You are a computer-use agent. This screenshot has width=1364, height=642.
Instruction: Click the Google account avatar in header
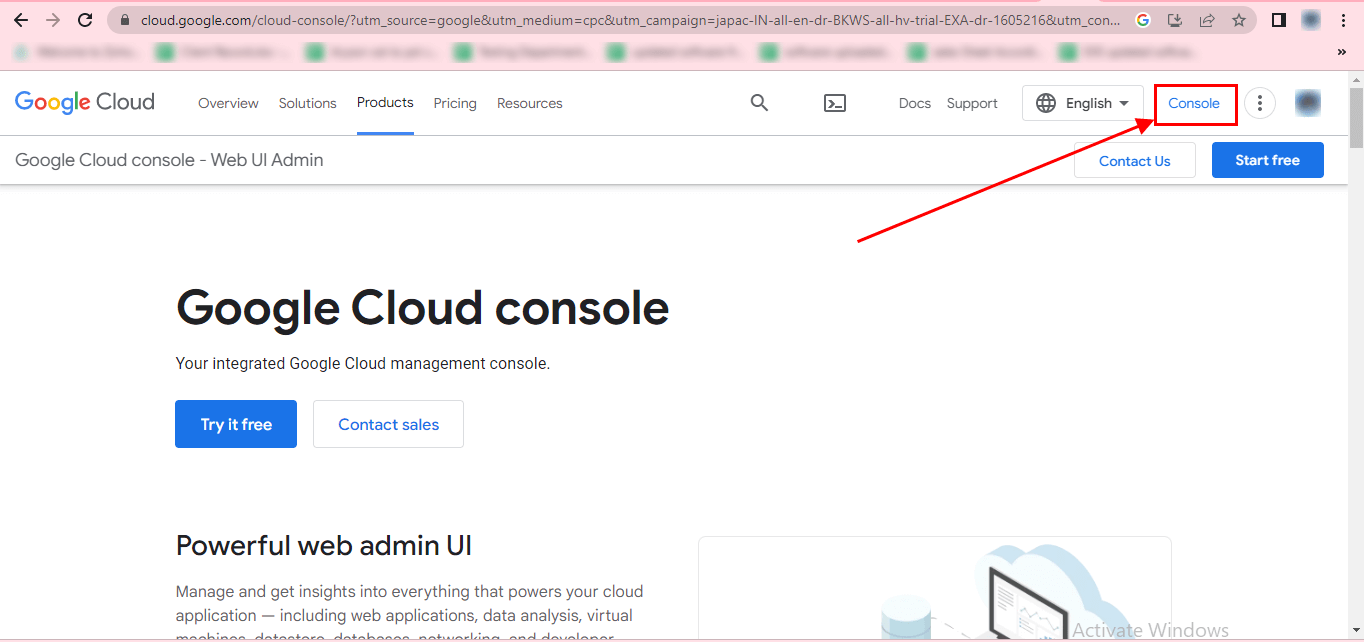point(1308,102)
